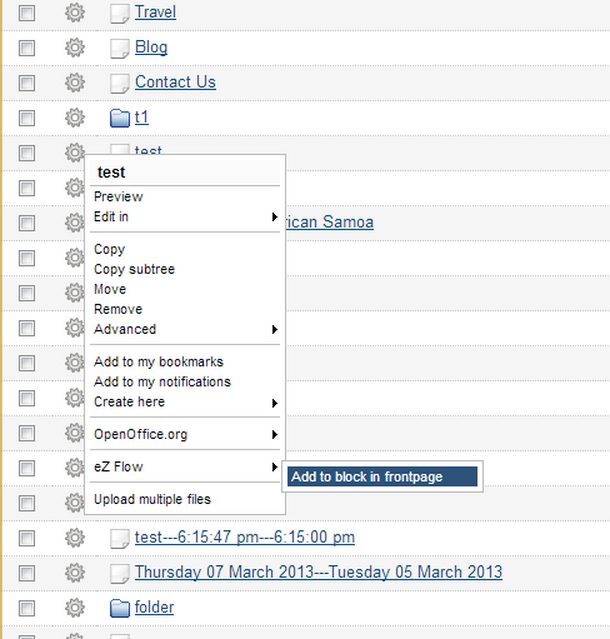
Task: Open the gear menu for t1 folder
Action: (x=74, y=117)
